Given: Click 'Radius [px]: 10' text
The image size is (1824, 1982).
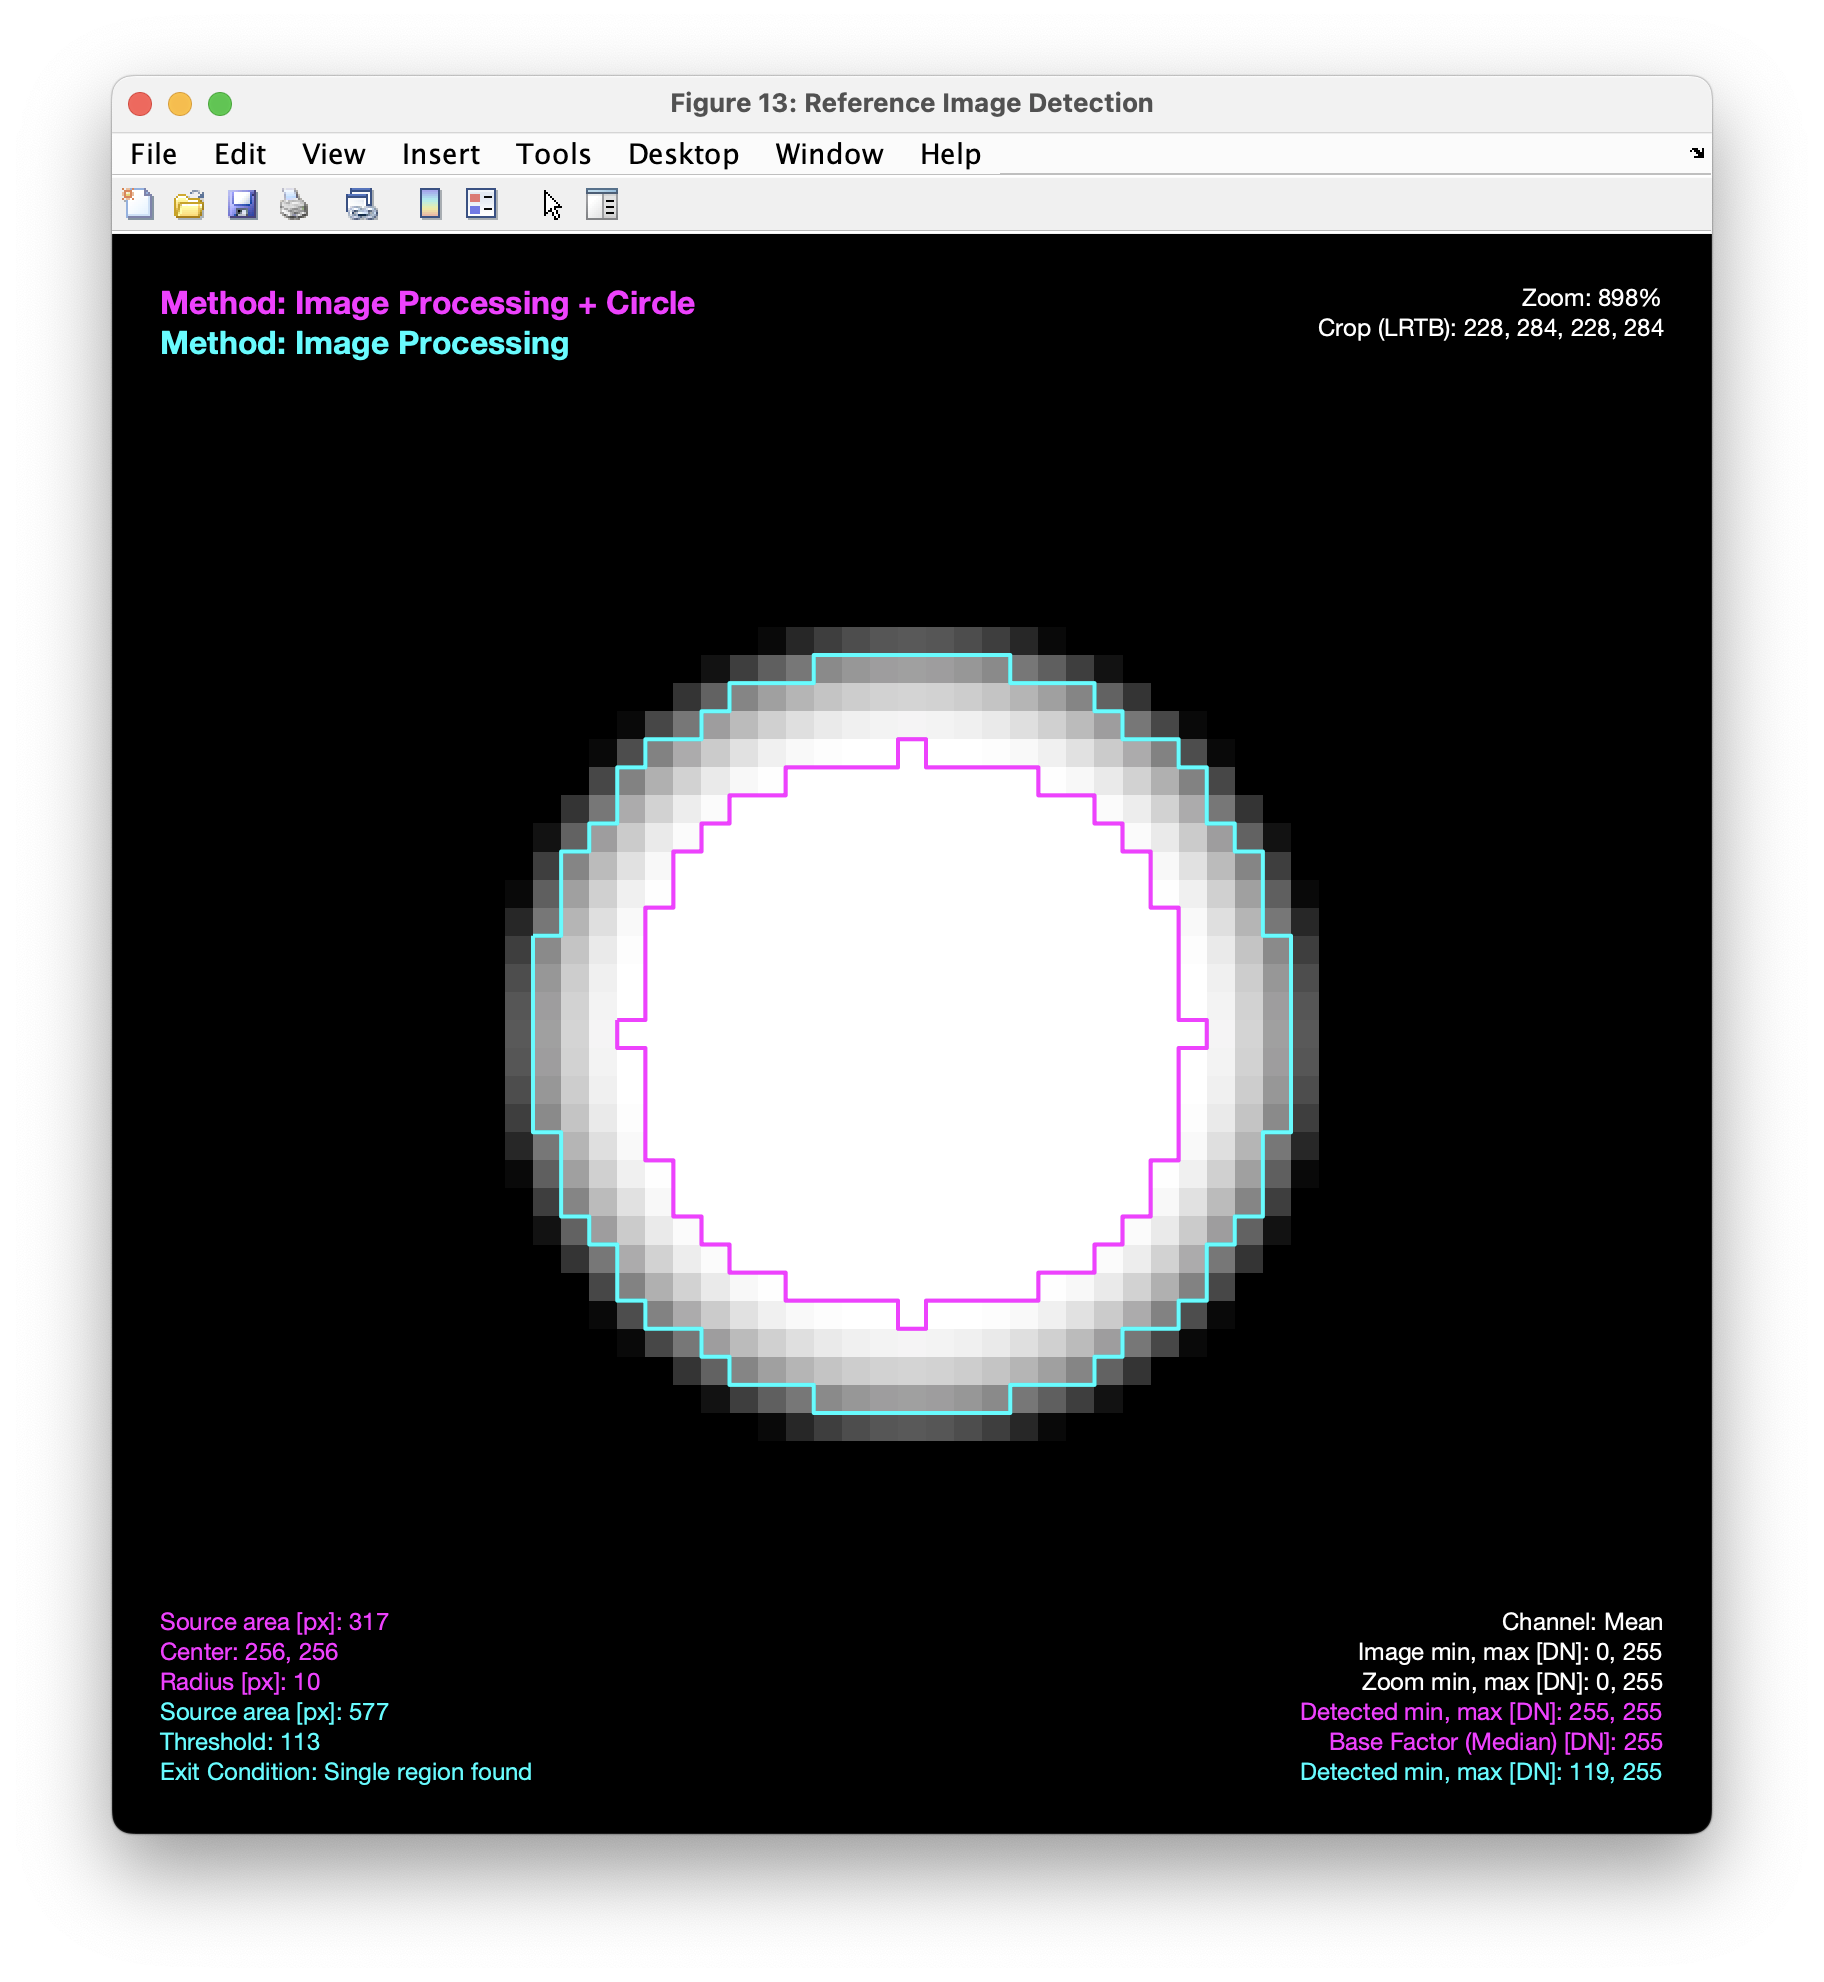Looking at the screenshot, I should pos(240,1682).
